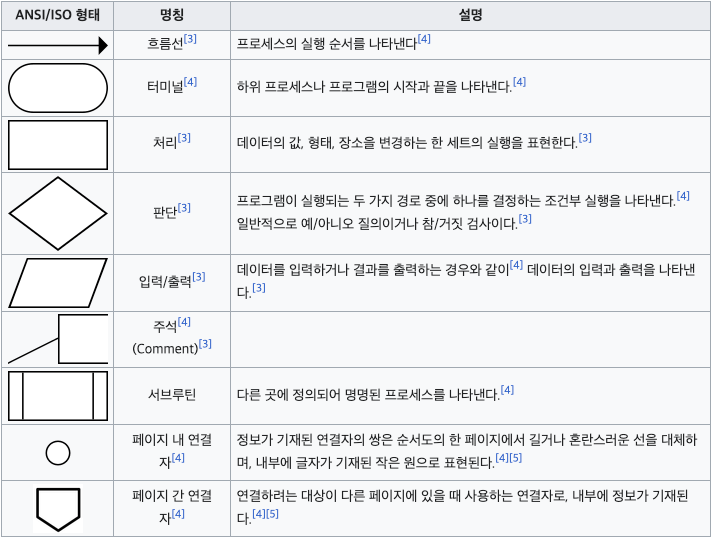The height and width of the screenshot is (537, 711).
Task: Open the input/output parallelogram image
Action: pyautogui.click(x=58, y=283)
